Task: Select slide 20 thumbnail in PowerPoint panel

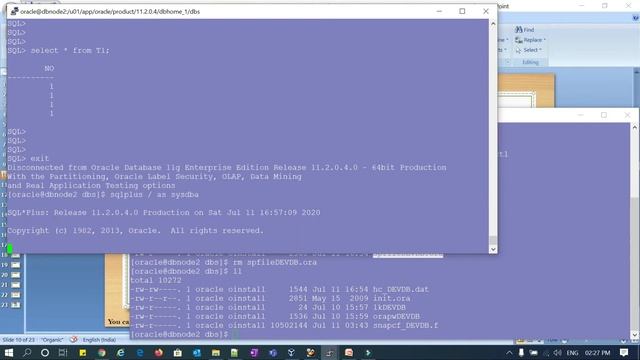Action: coord(16,275)
